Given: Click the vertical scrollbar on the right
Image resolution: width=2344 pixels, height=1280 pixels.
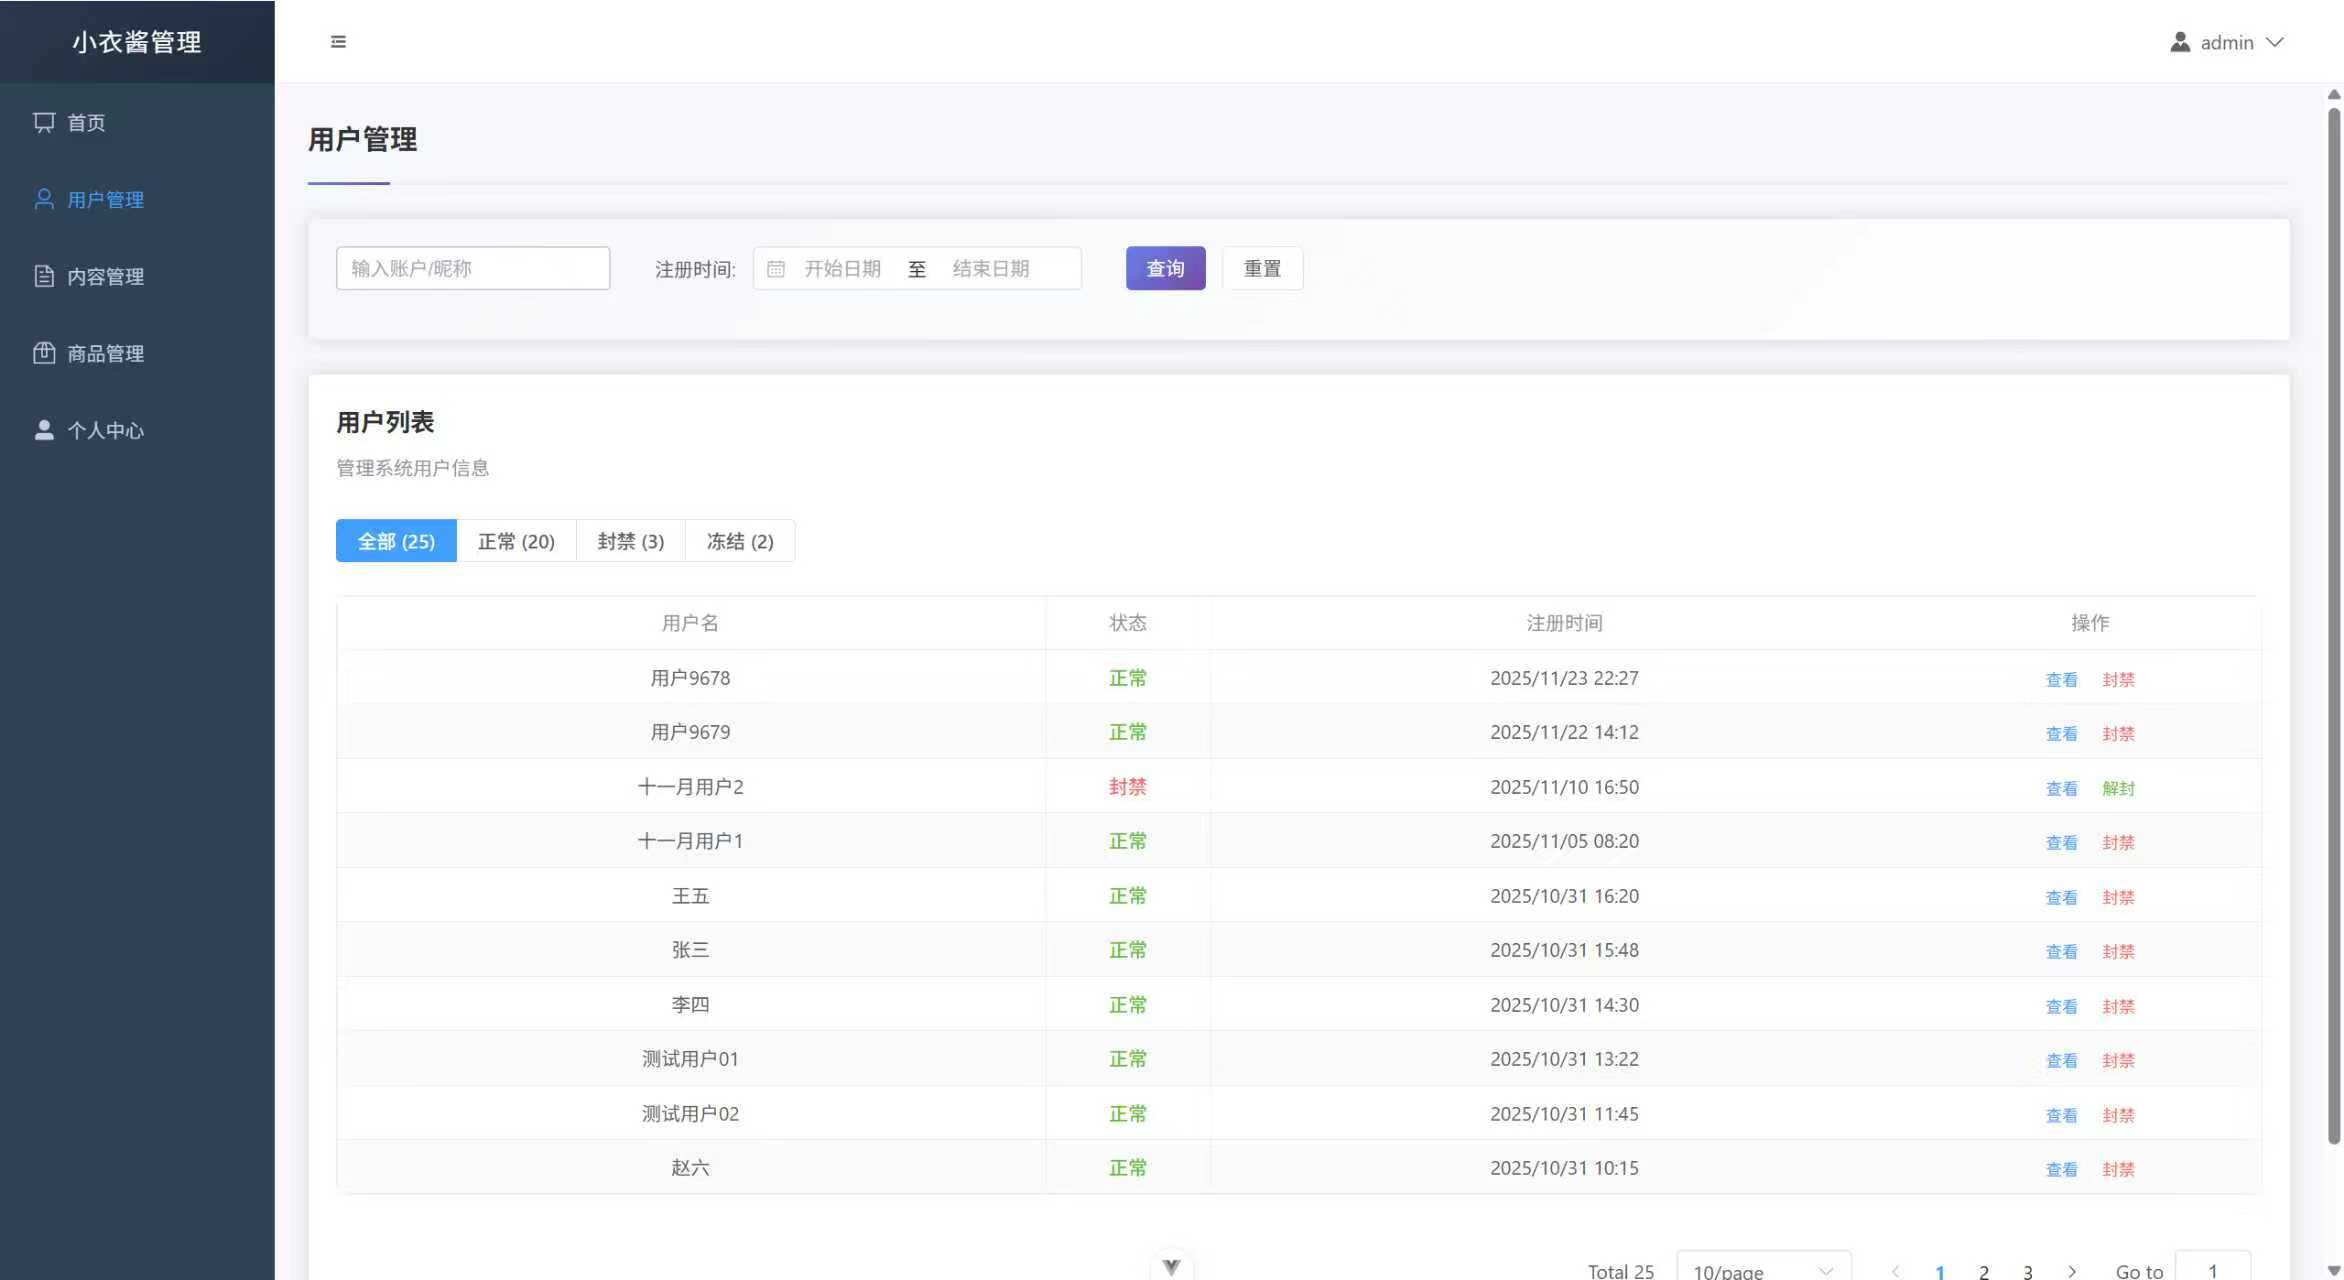Looking at the screenshot, I should 2334,620.
